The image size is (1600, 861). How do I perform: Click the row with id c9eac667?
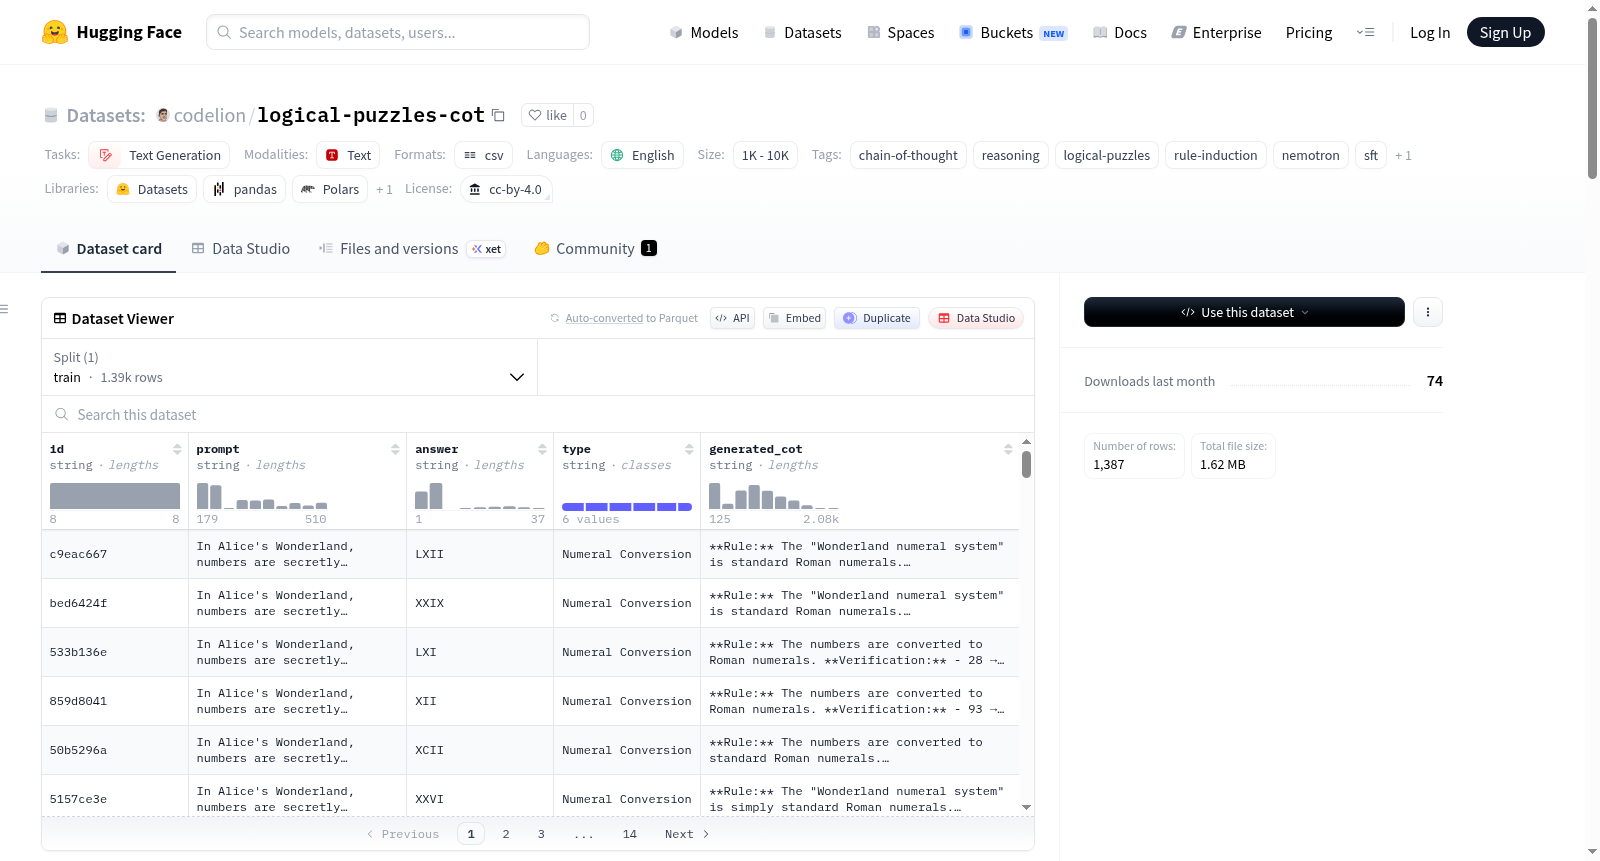coord(530,554)
